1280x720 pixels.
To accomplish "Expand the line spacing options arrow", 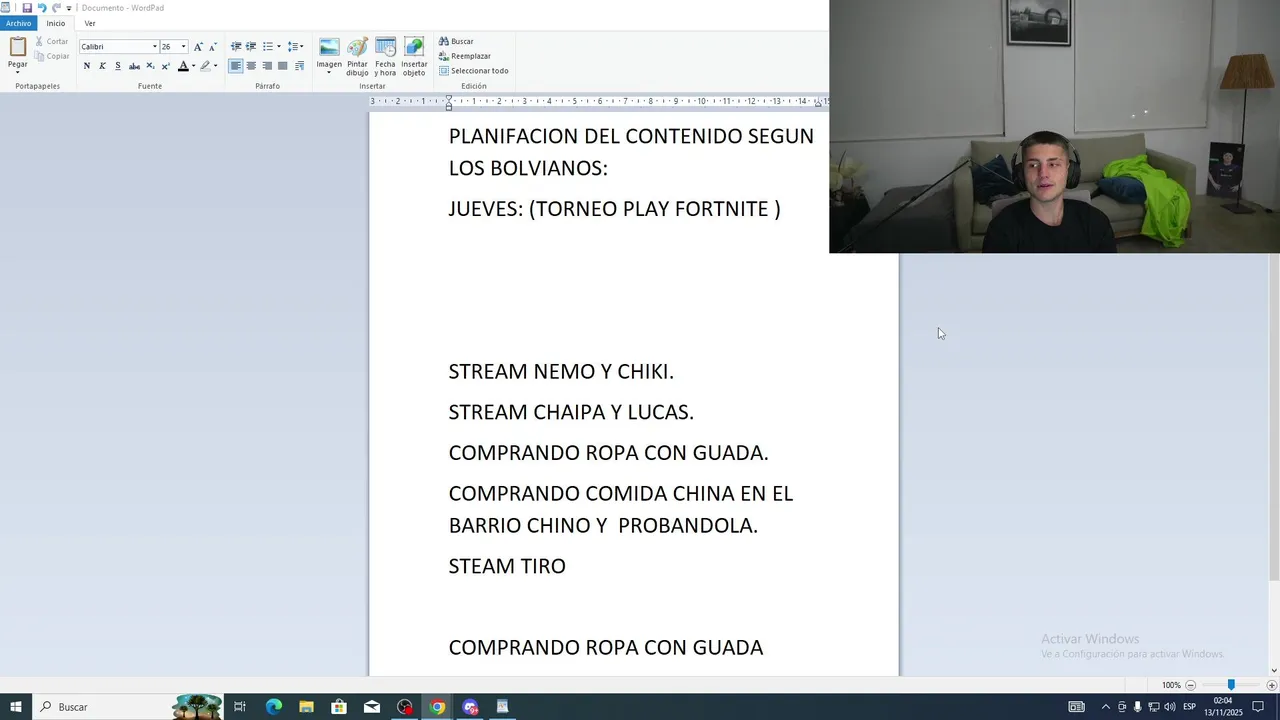I will [x=303, y=47].
